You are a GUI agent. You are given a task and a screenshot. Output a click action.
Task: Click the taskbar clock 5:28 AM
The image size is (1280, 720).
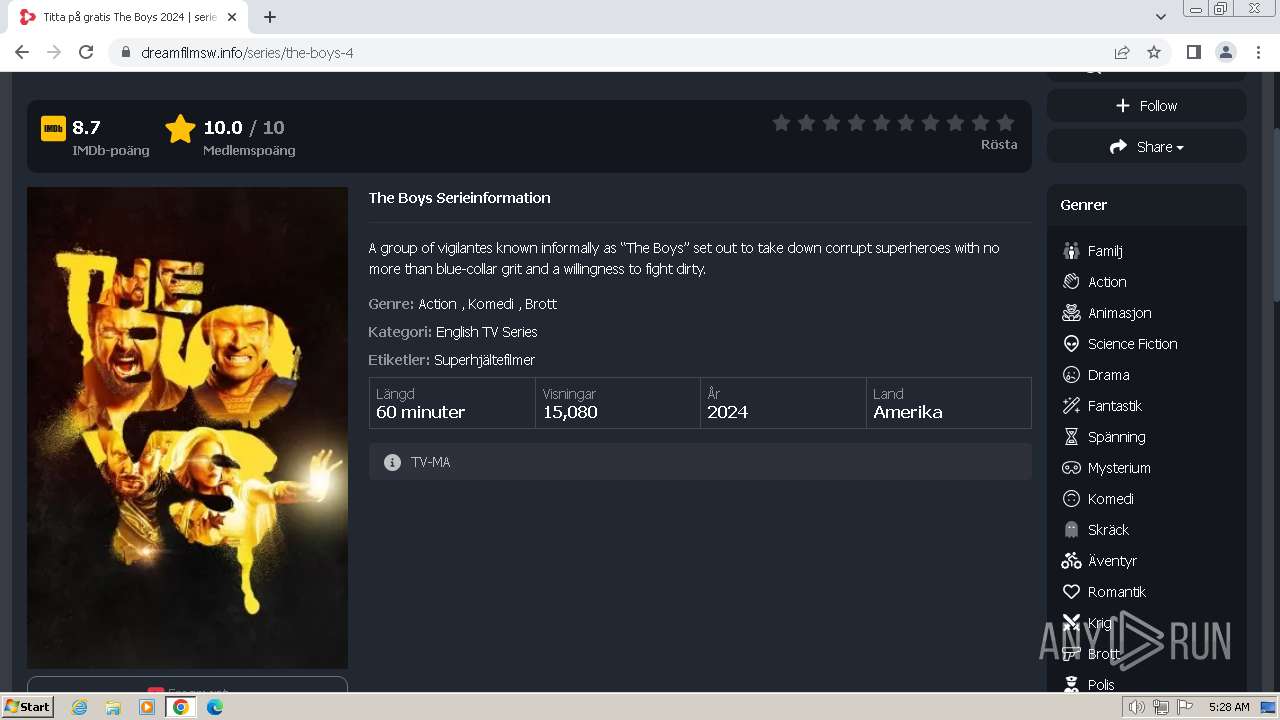coord(1229,707)
